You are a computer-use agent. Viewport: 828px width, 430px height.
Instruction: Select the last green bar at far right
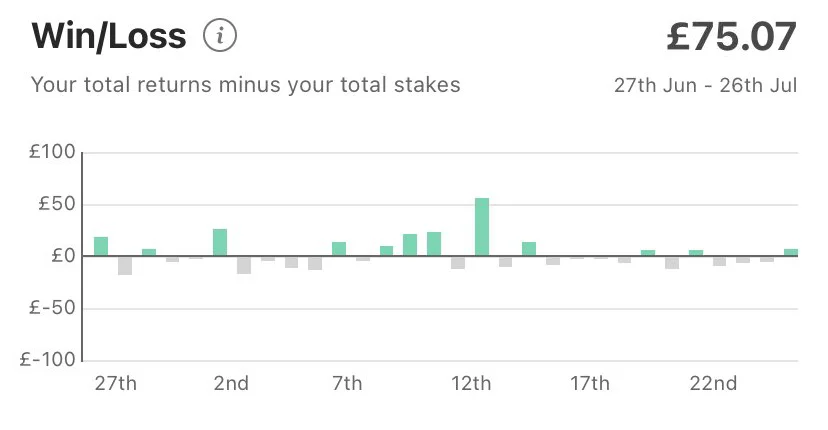point(791,252)
